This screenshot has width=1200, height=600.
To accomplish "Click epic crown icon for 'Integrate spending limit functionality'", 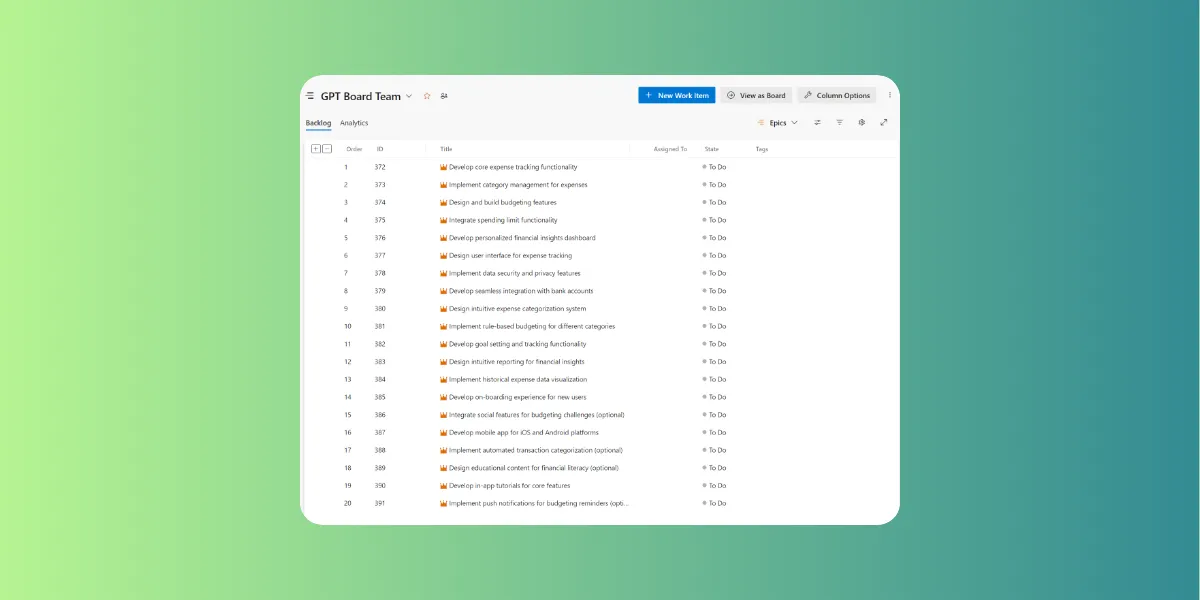I will pos(443,220).
